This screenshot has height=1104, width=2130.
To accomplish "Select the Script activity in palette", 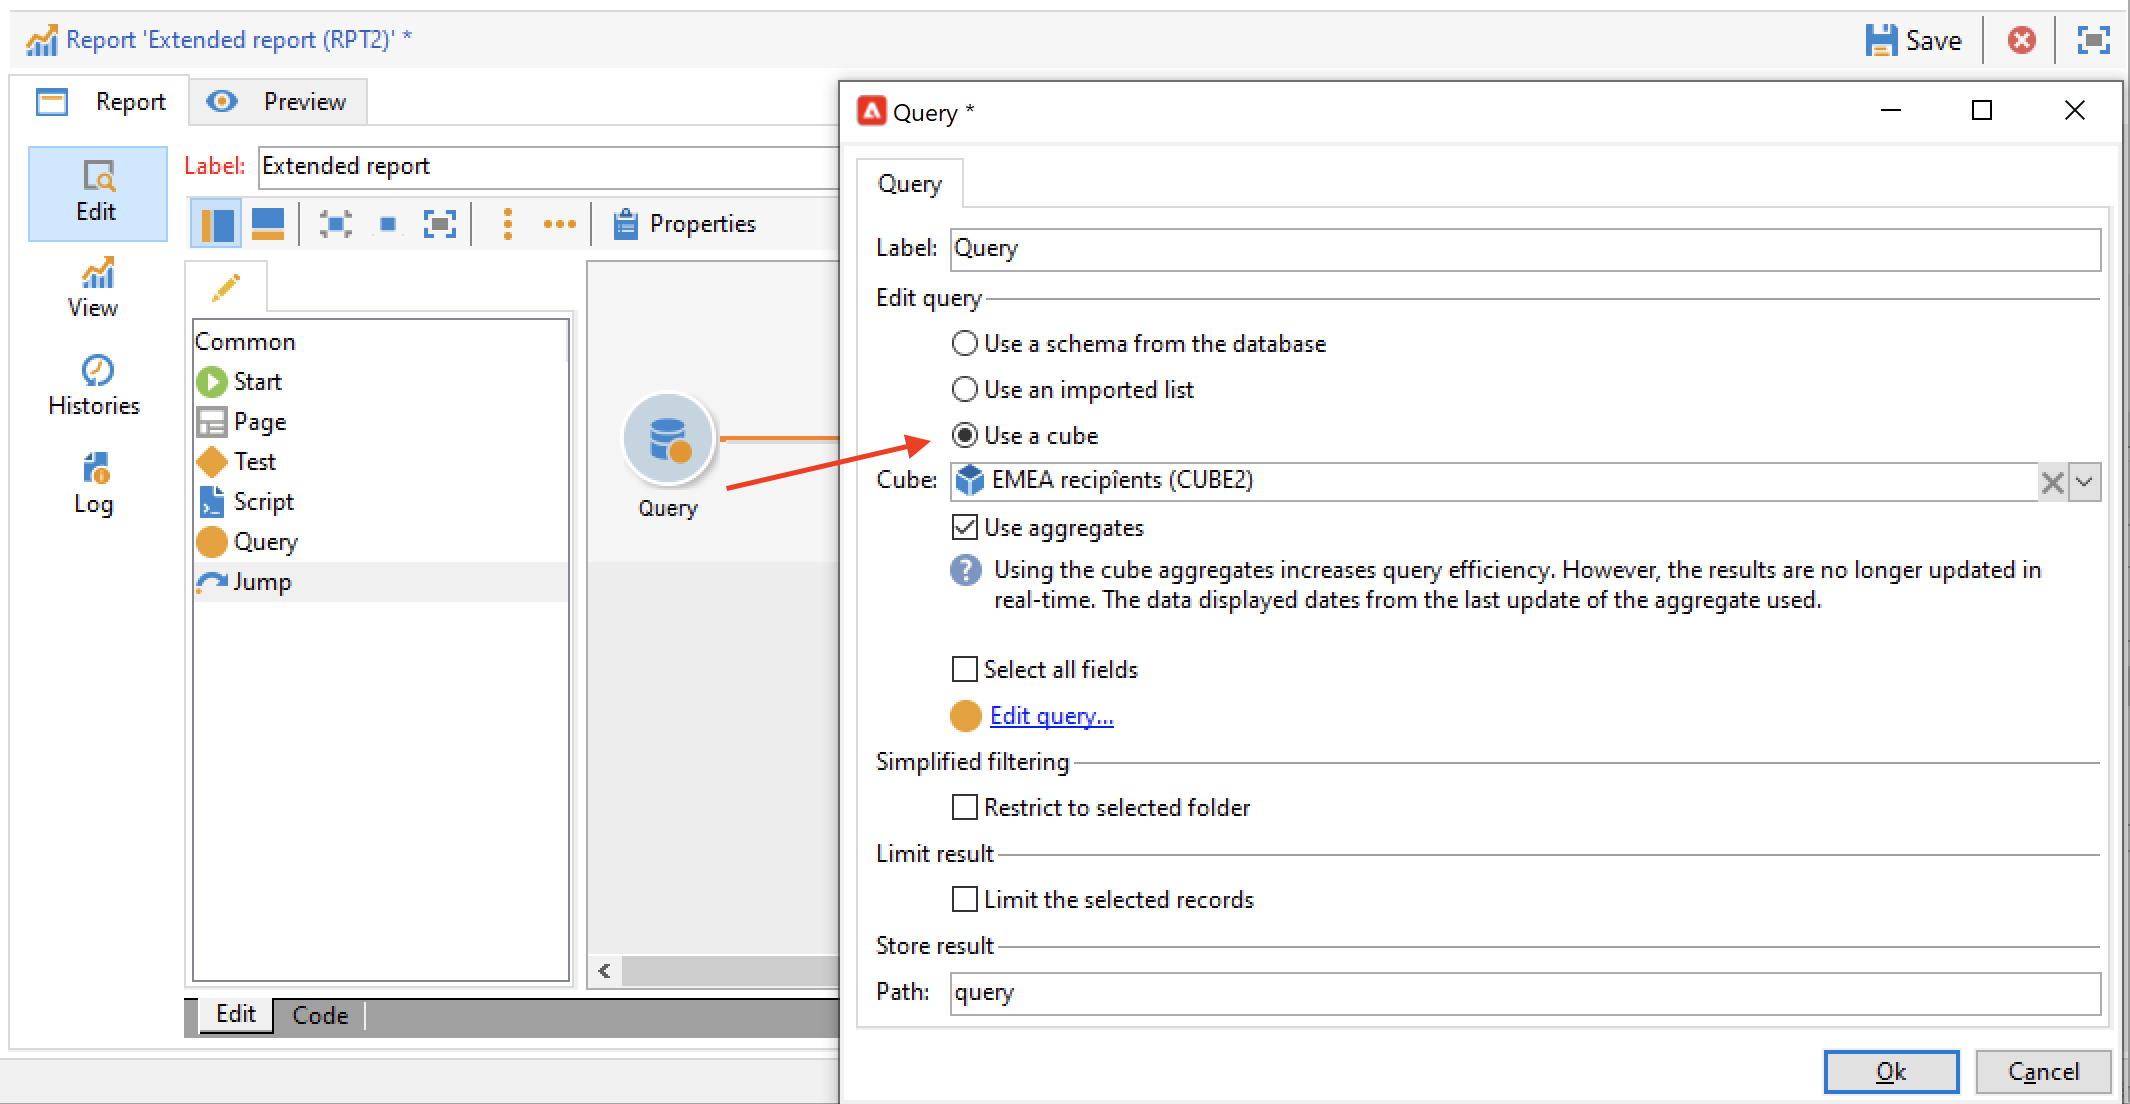I will pyautogui.click(x=263, y=502).
